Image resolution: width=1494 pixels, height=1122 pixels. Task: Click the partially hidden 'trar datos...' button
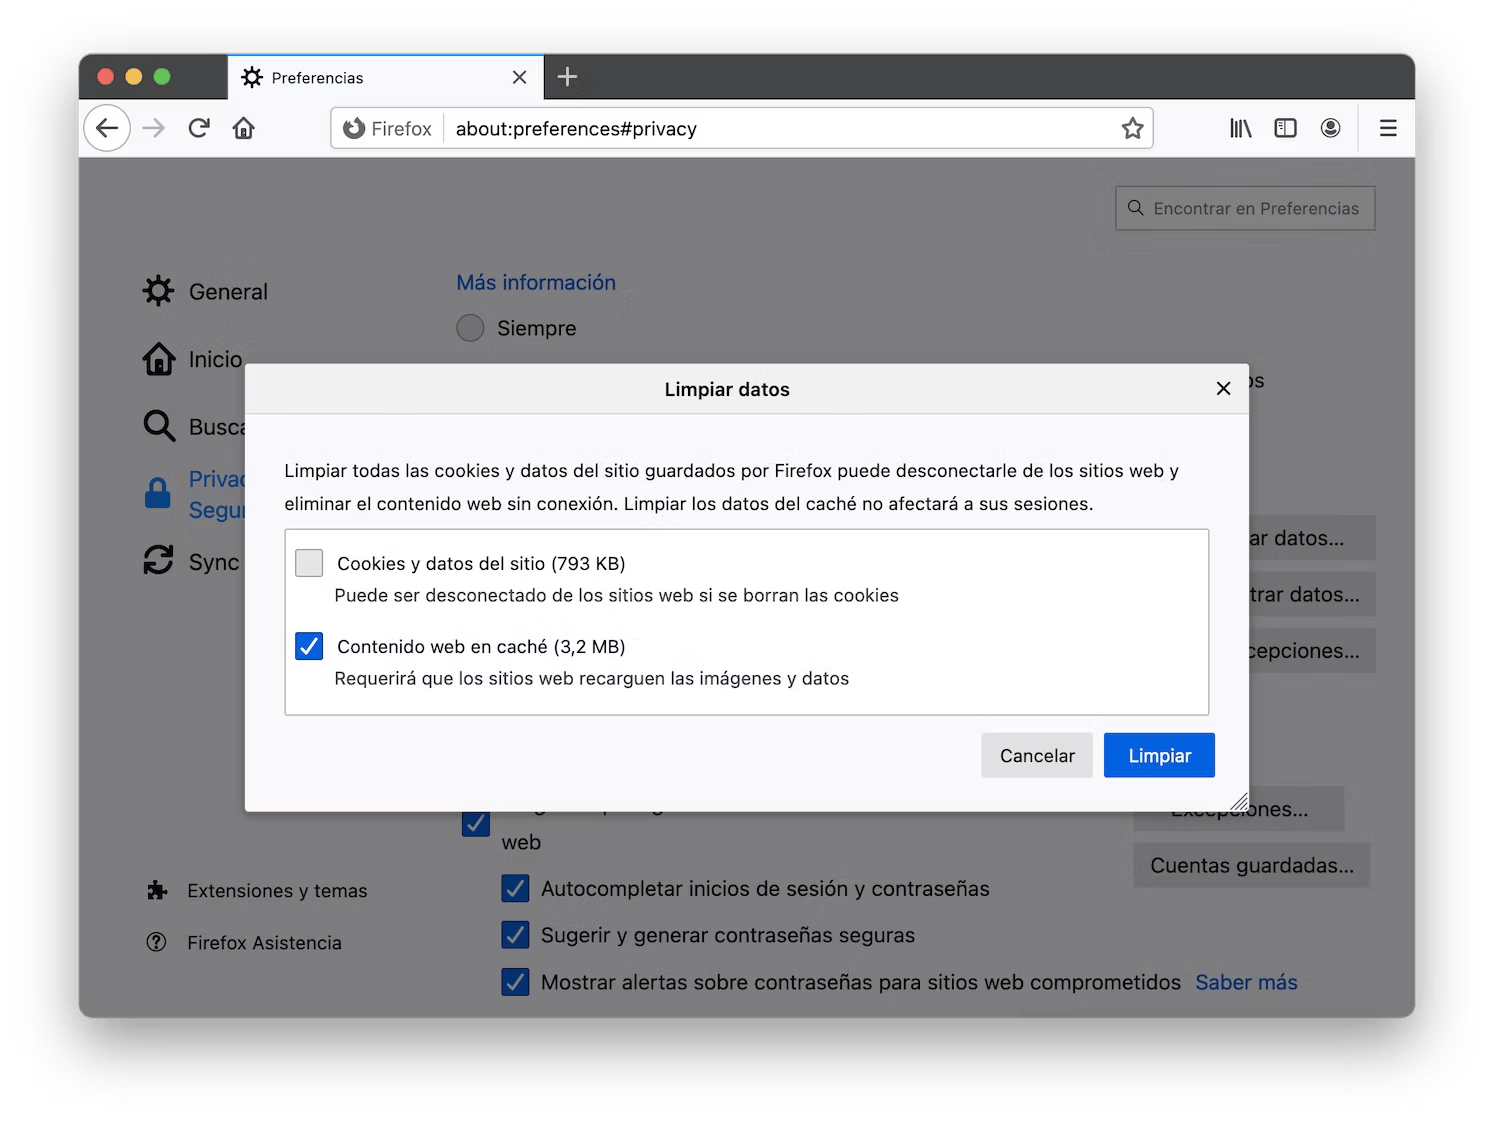point(1312,594)
